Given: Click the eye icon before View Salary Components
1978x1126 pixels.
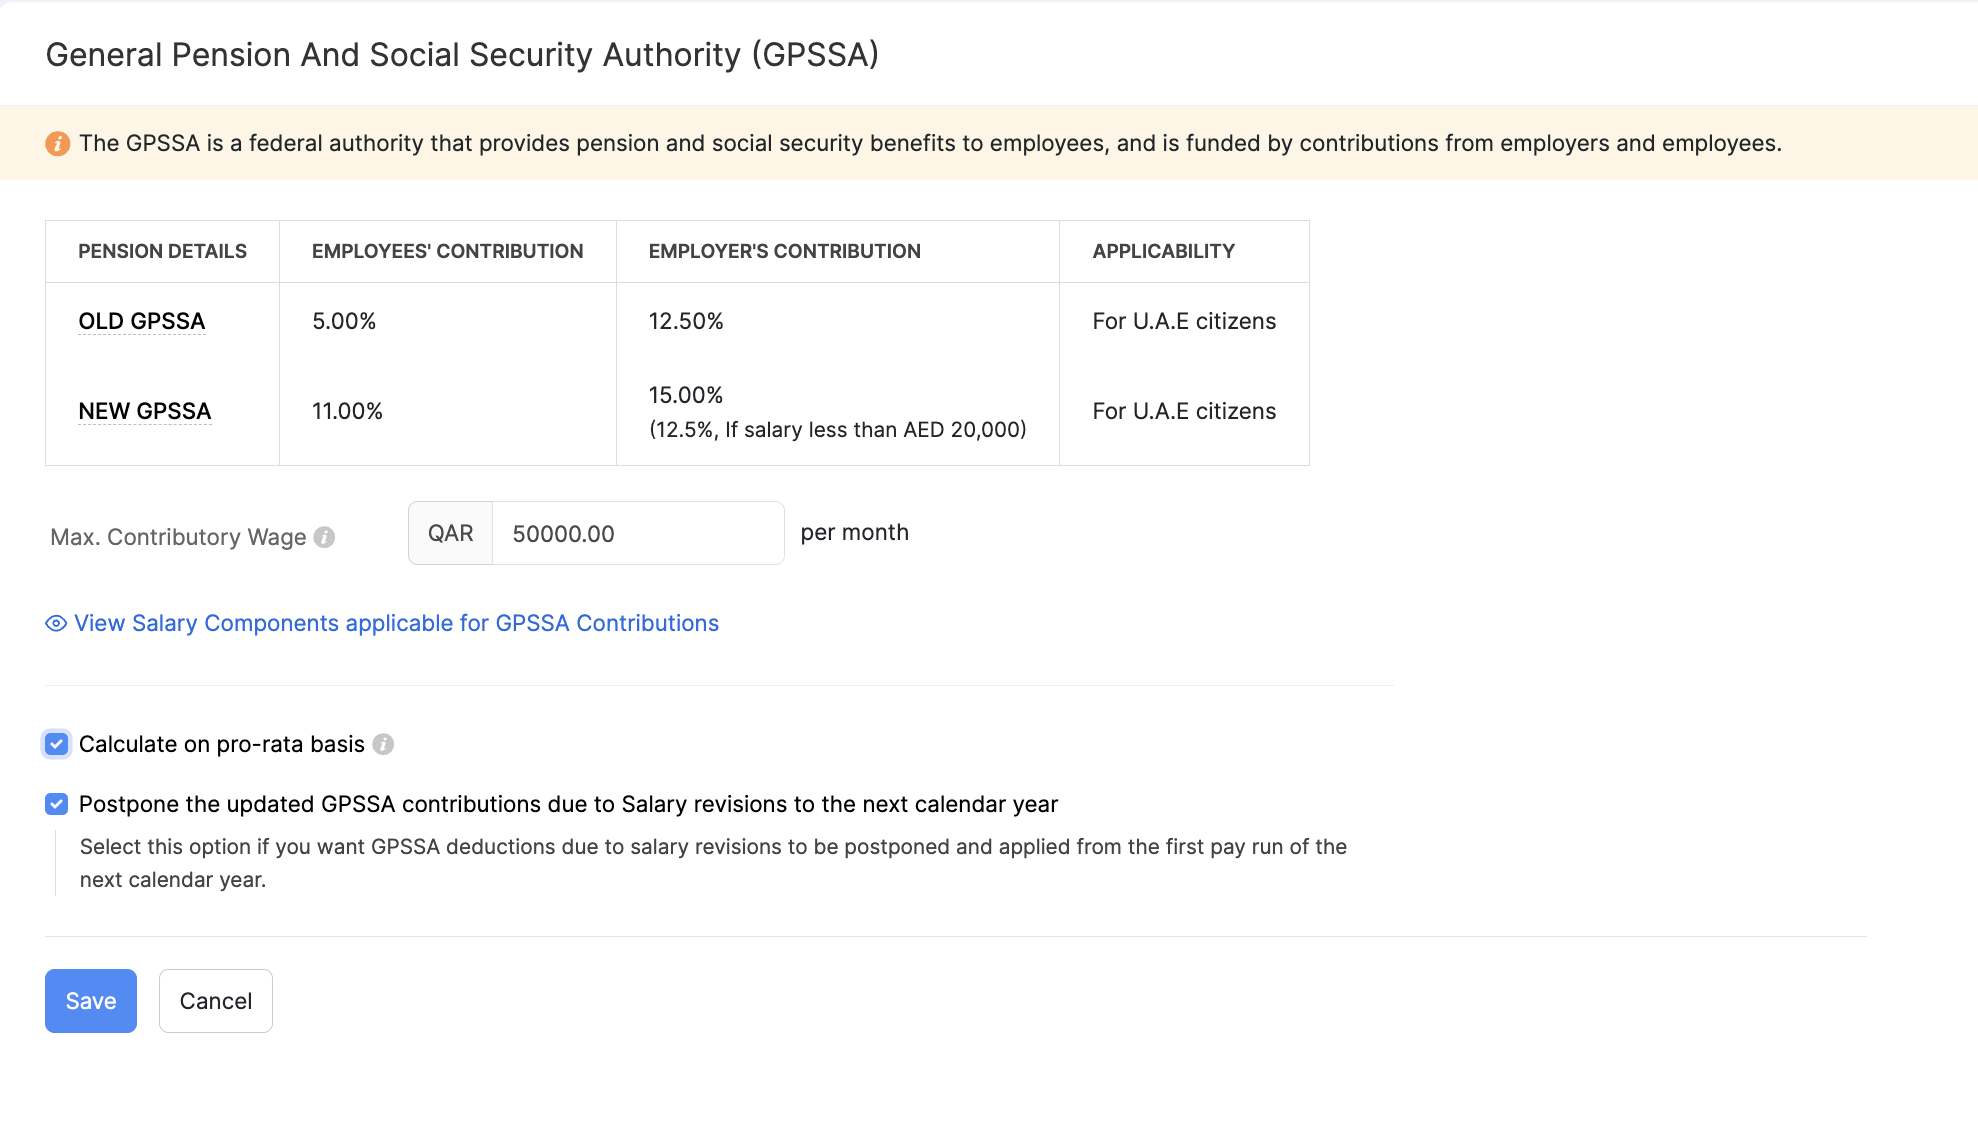Looking at the screenshot, I should [x=55, y=623].
